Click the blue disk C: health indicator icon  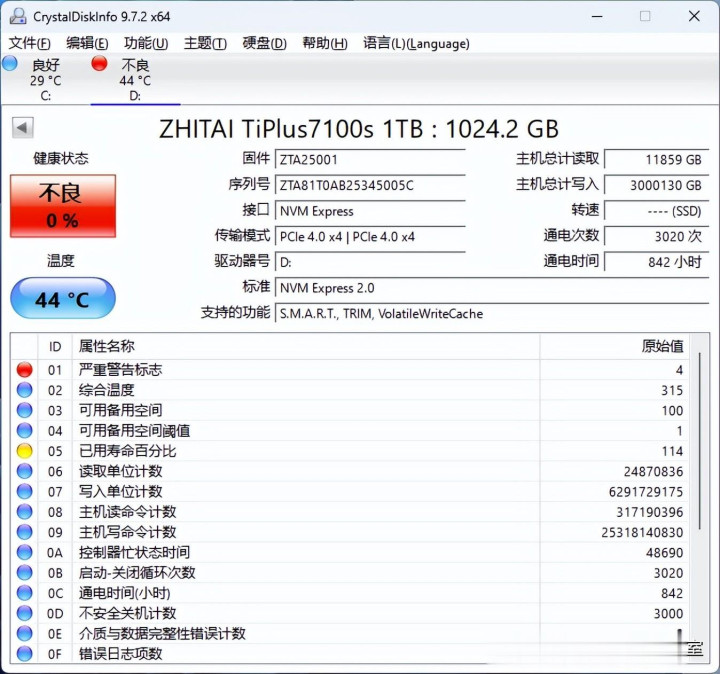tap(10, 64)
